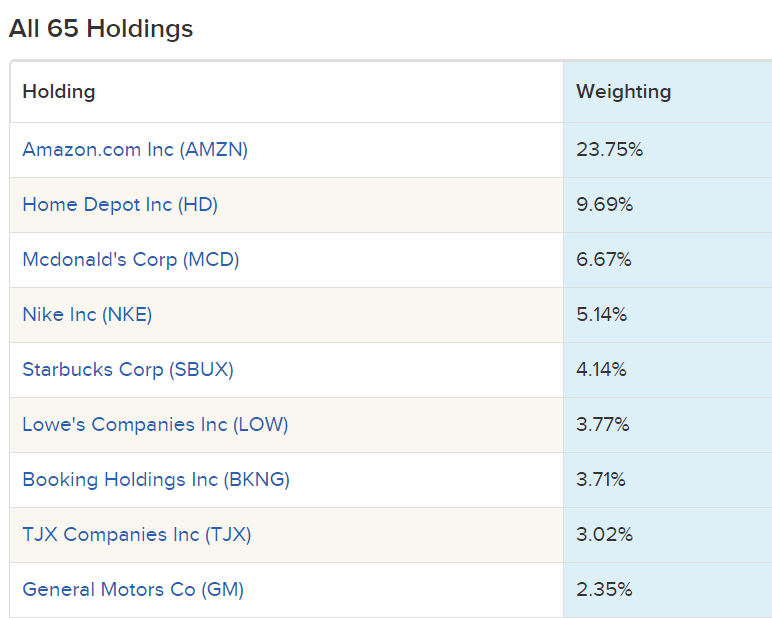
Task: Select the 6.67% weighting cell
Action: tap(604, 260)
